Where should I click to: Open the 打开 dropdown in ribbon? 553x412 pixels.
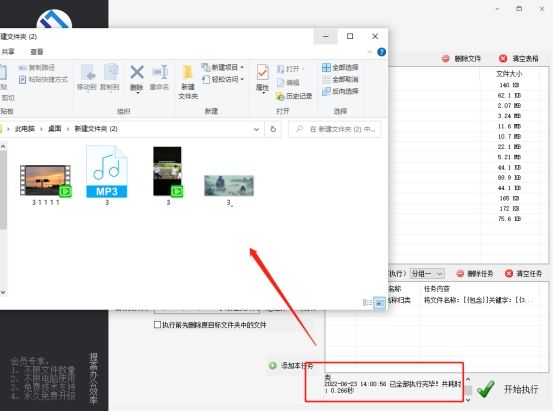pos(303,69)
